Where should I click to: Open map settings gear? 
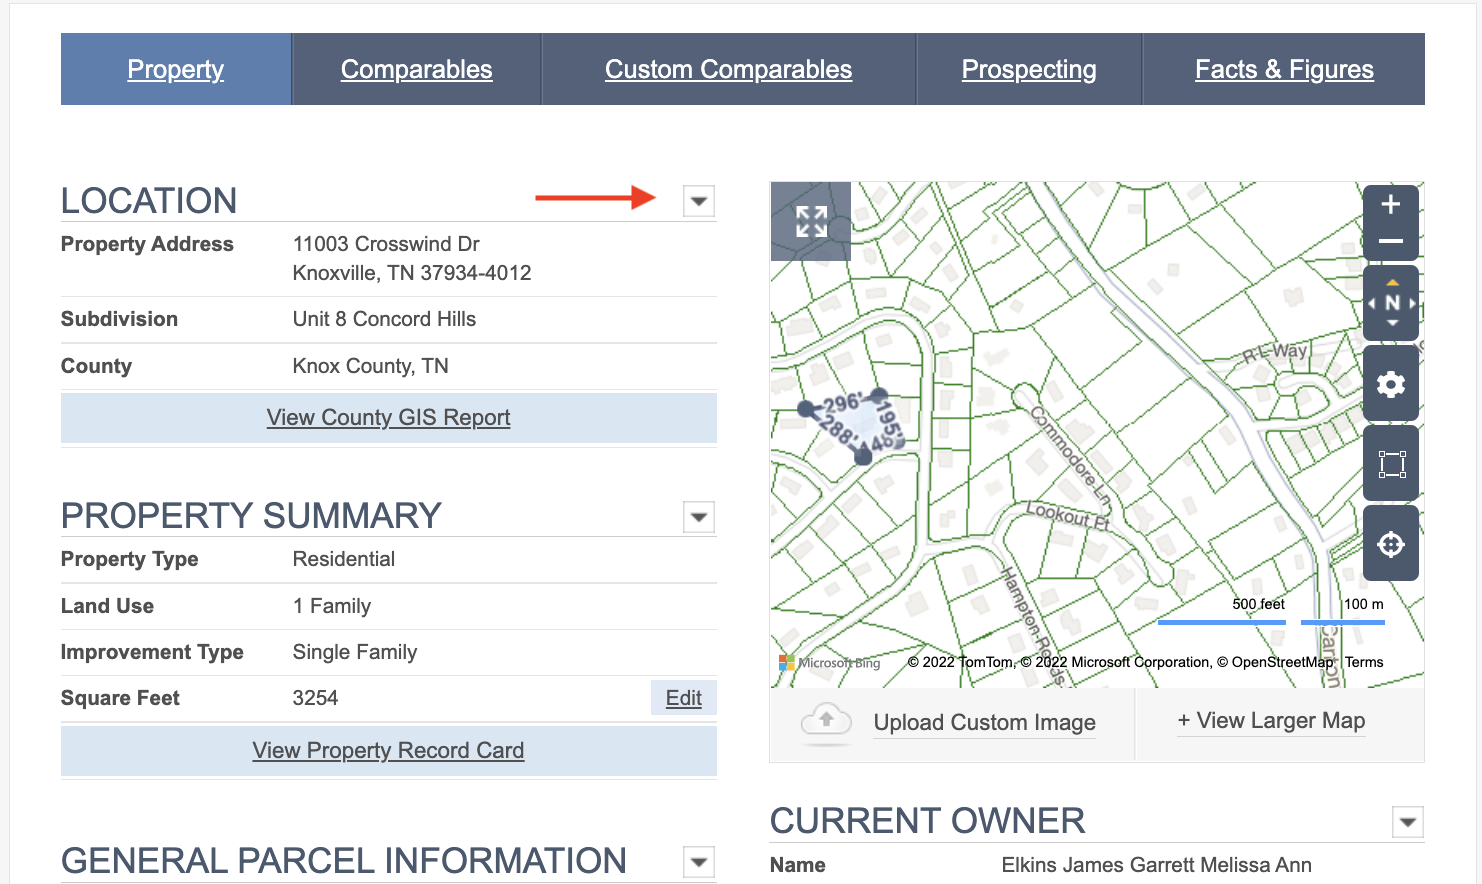pos(1390,384)
